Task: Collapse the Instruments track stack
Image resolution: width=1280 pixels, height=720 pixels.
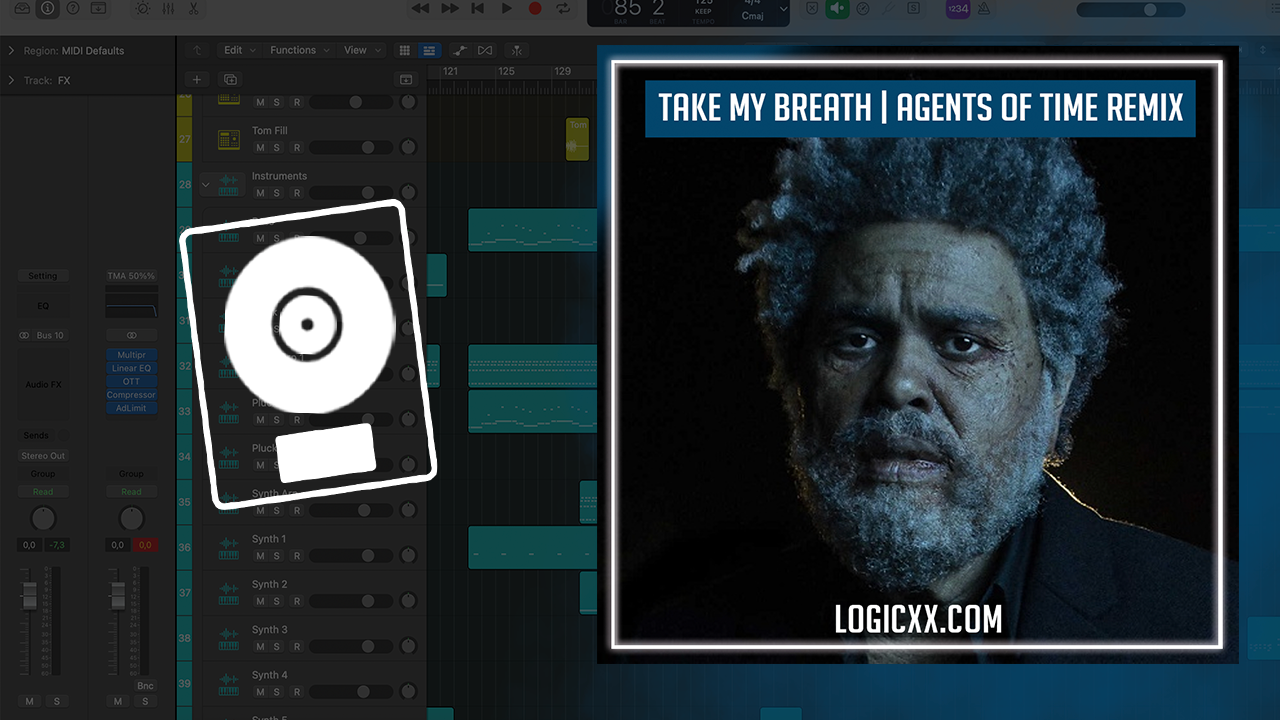Action: pos(206,185)
